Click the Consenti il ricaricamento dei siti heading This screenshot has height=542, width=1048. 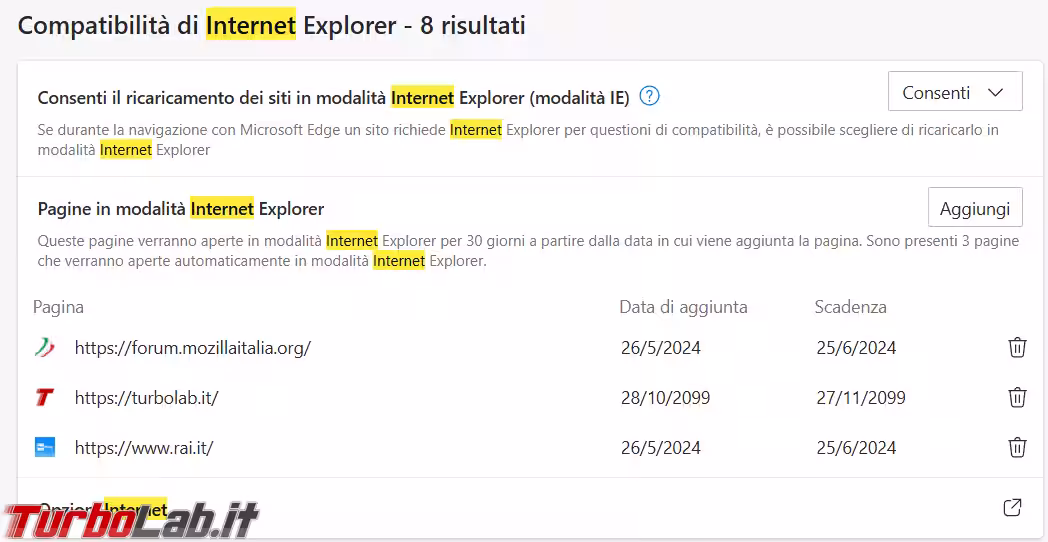334,98
